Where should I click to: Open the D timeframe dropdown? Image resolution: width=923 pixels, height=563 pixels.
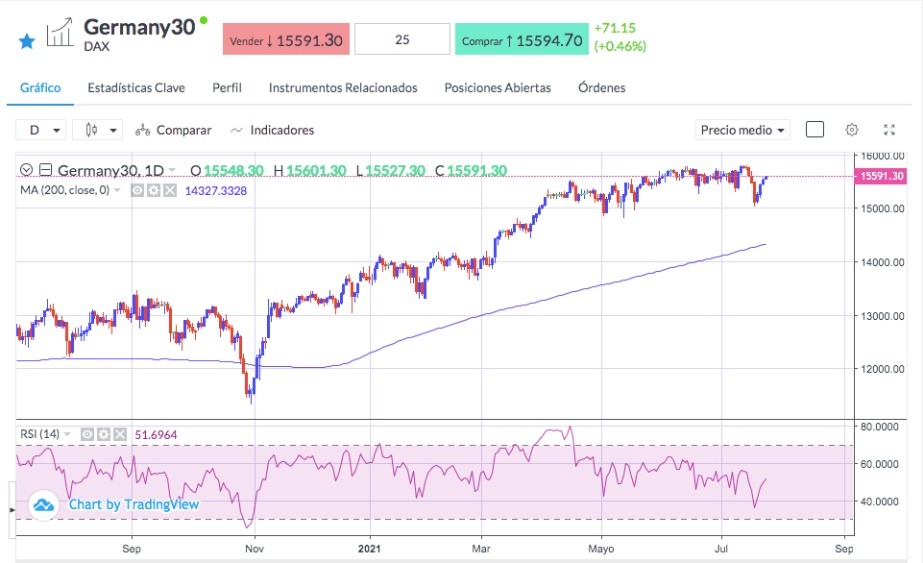click(40, 130)
